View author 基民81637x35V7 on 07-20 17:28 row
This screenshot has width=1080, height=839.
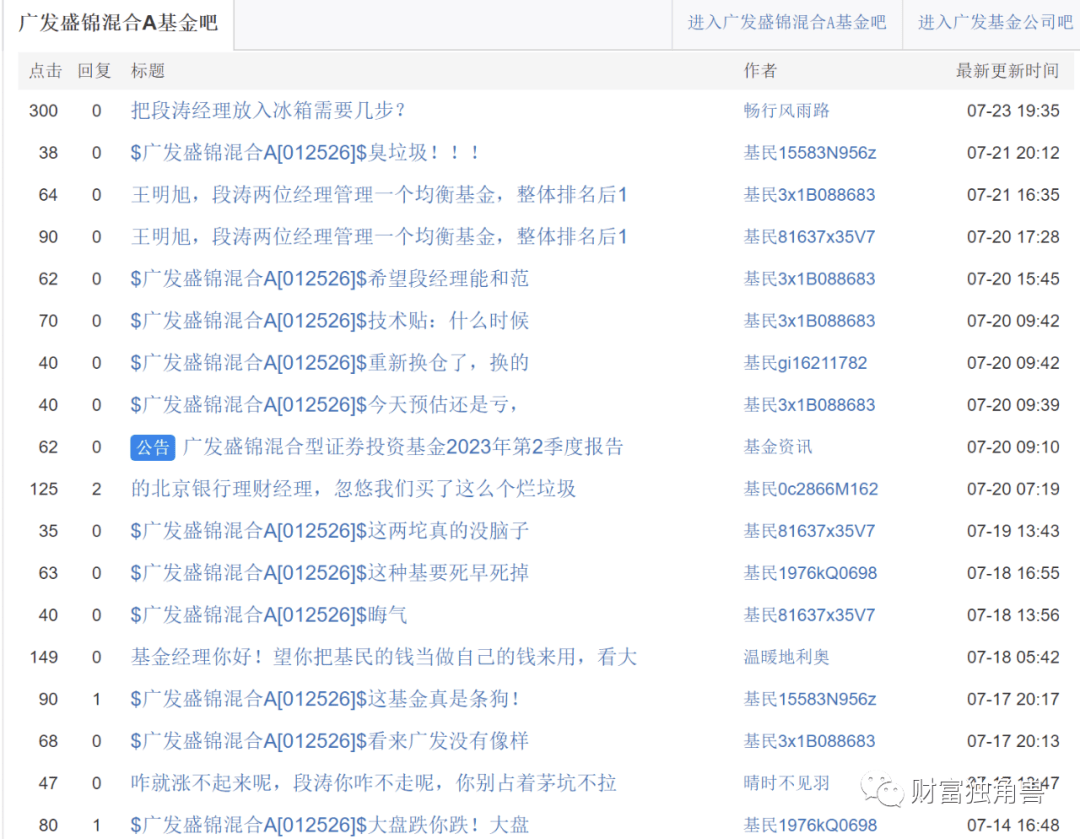coord(809,237)
